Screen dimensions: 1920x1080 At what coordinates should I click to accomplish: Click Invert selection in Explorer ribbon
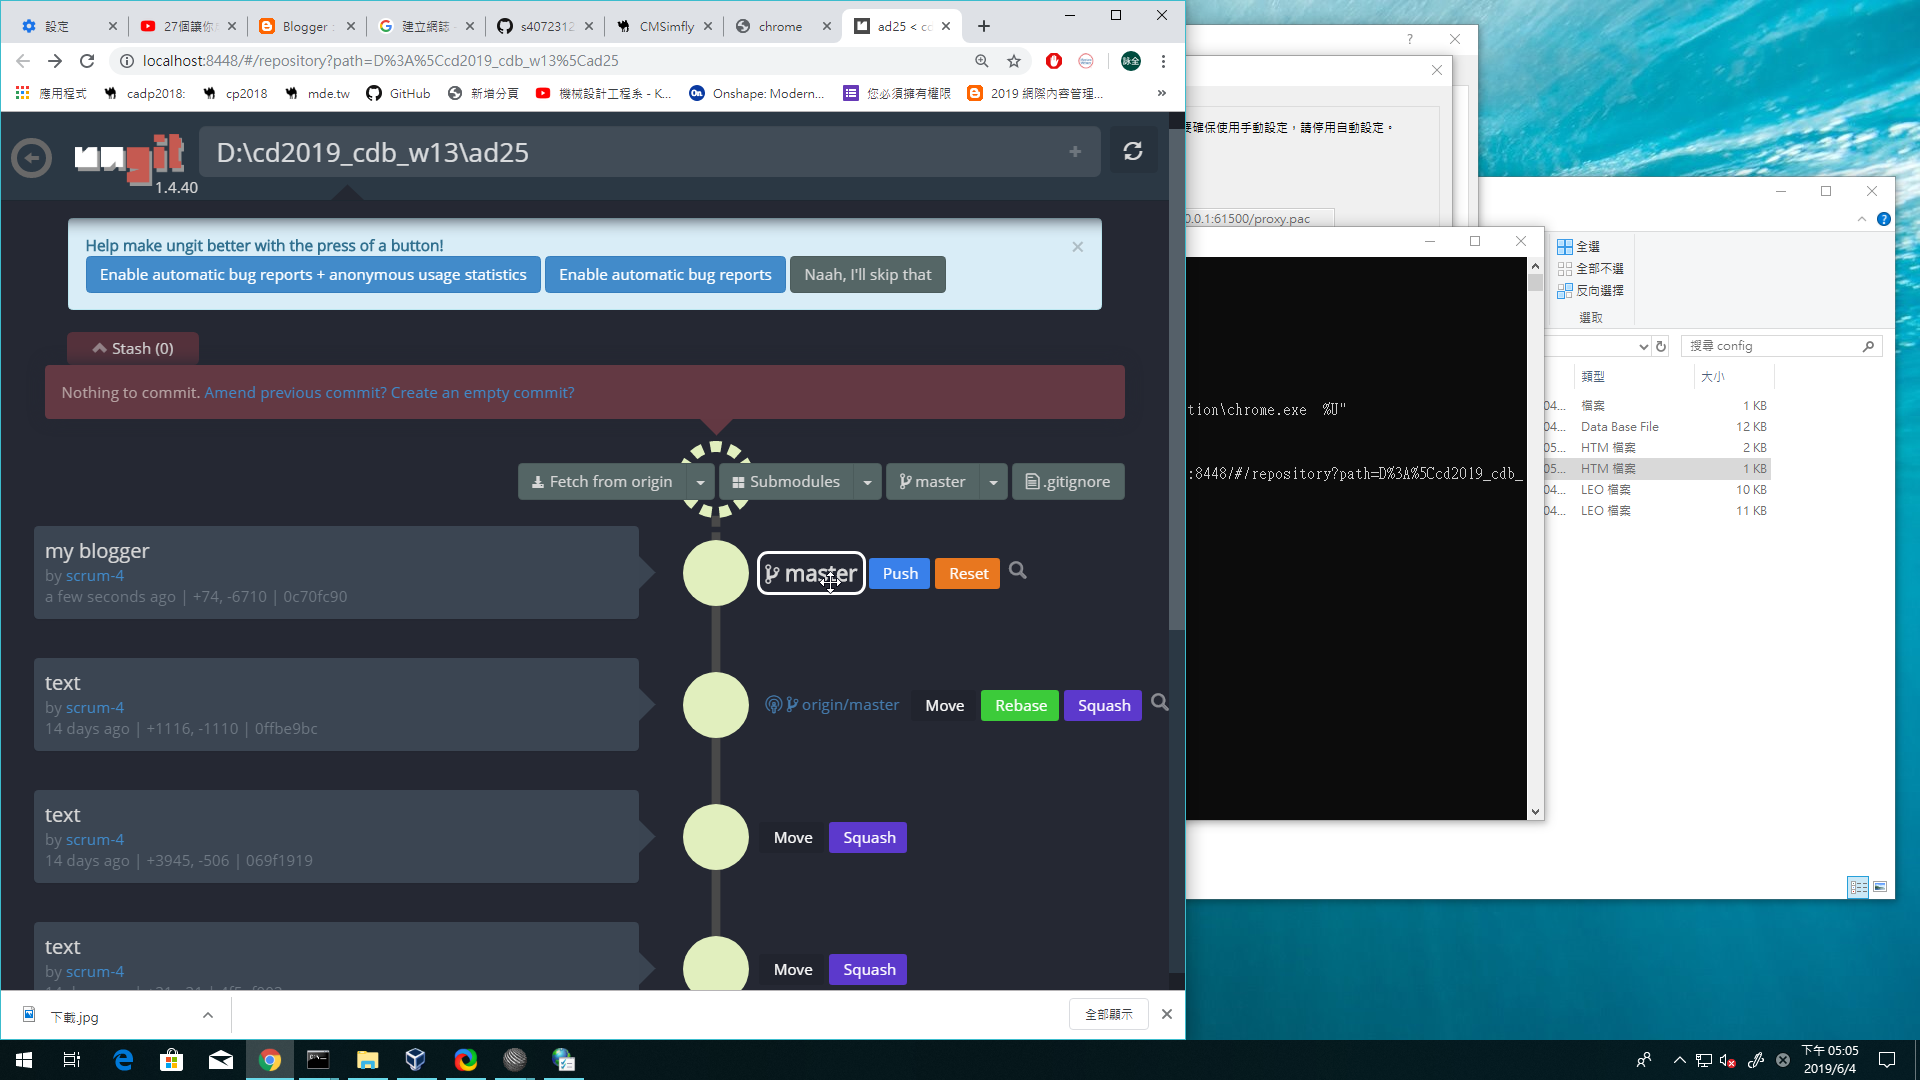point(1590,291)
